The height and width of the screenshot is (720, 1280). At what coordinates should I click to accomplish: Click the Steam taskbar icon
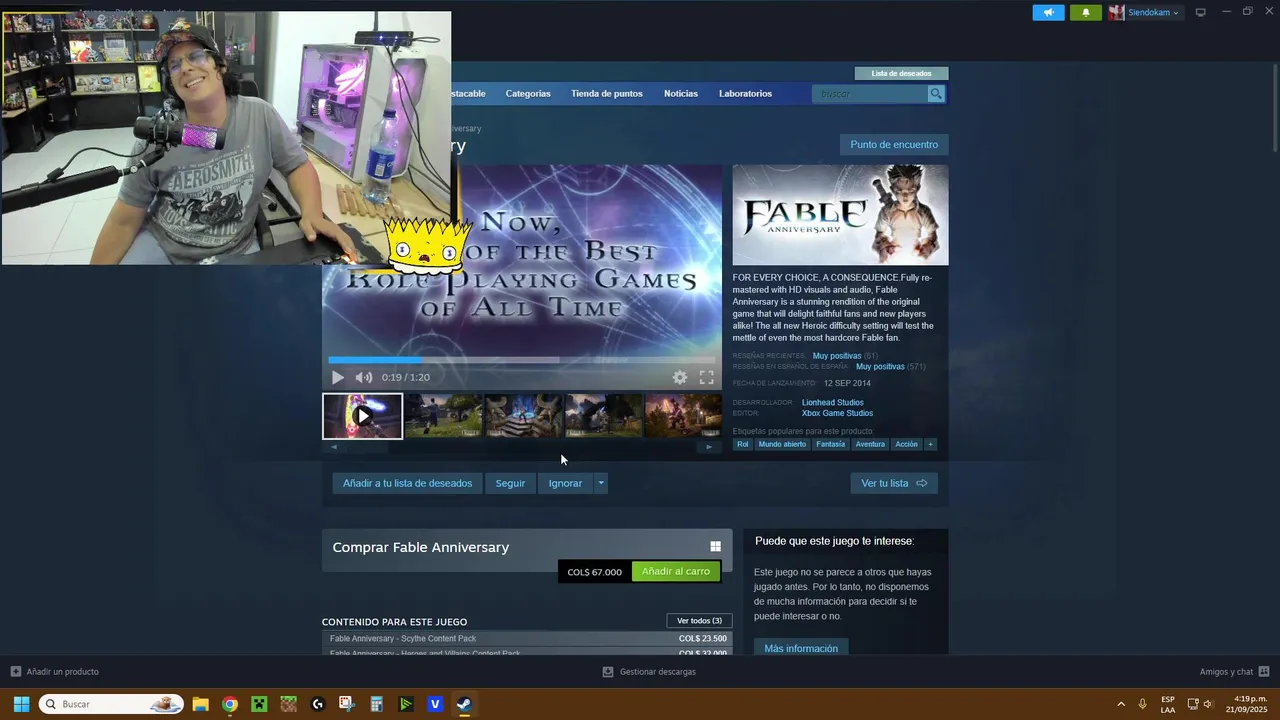[x=464, y=704]
